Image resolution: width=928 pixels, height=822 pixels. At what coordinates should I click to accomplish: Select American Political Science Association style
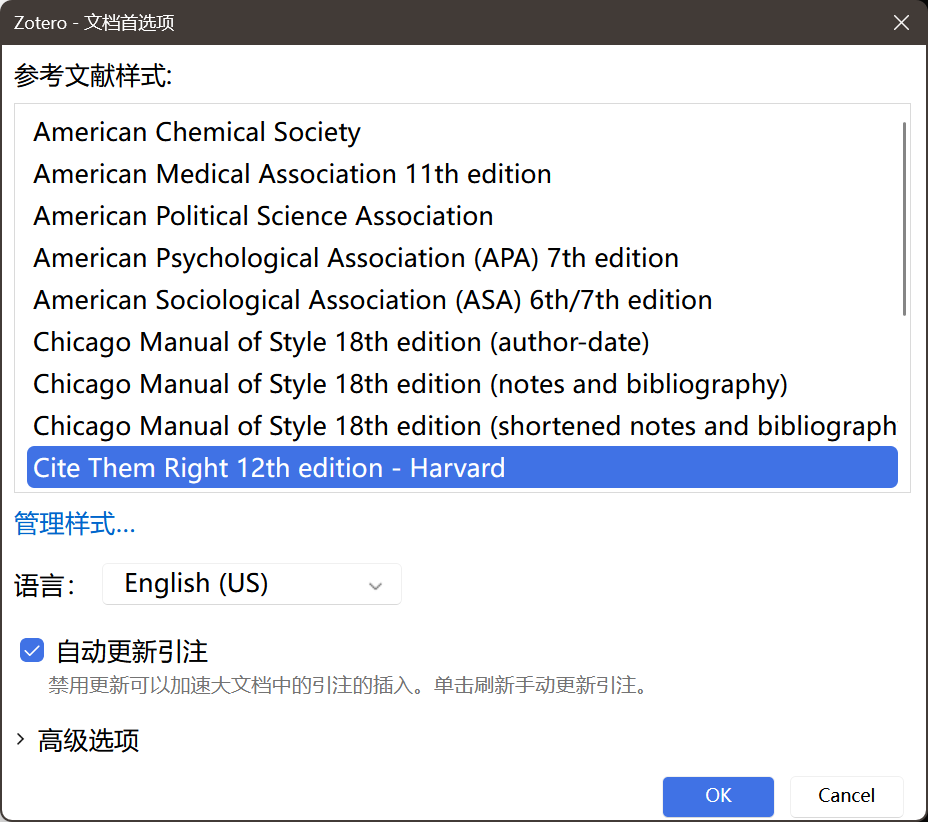coord(263,216)
